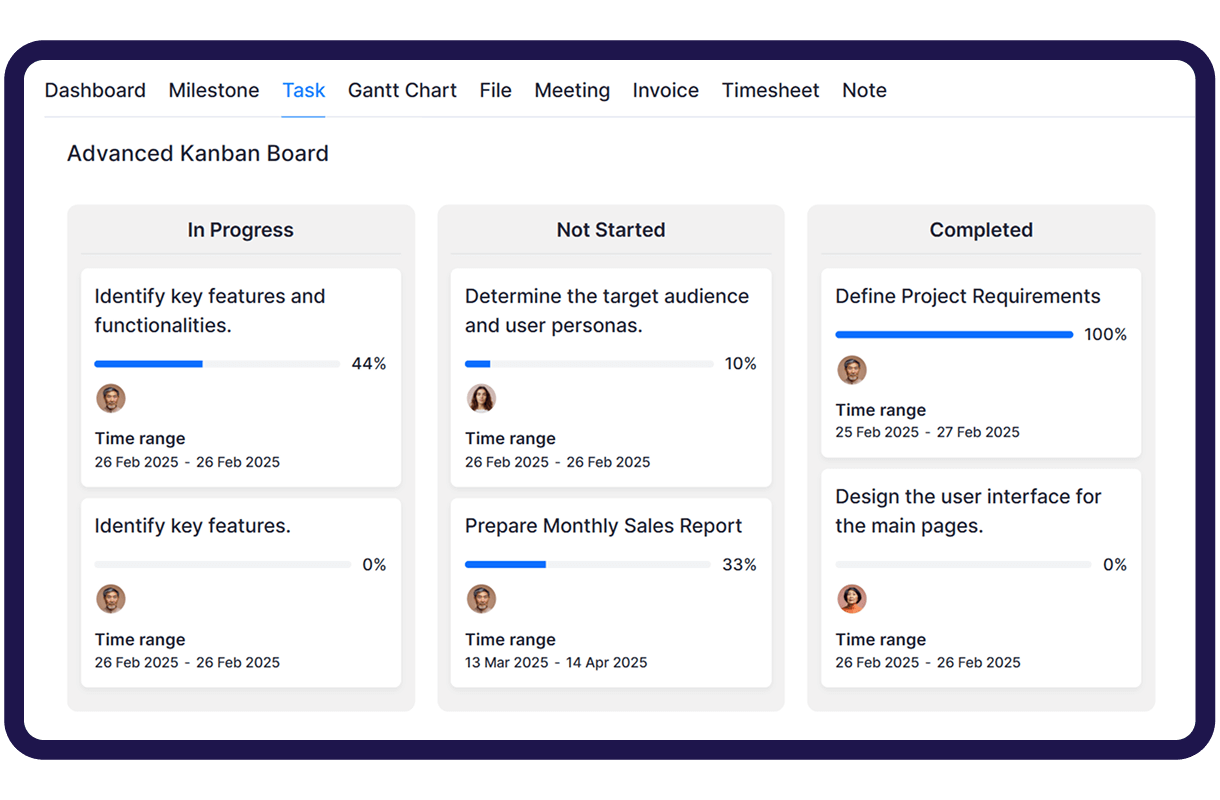1220x800 pixels.
Task: Open the Invoice tab
Action: pyautogui.click(x=665, y=90)
